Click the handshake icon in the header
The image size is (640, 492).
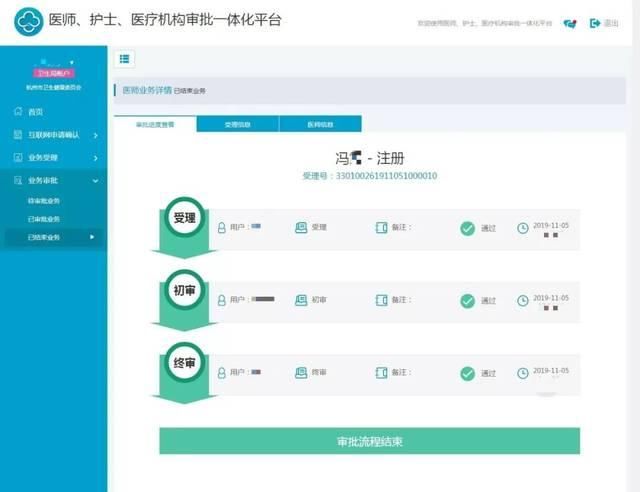570,24
